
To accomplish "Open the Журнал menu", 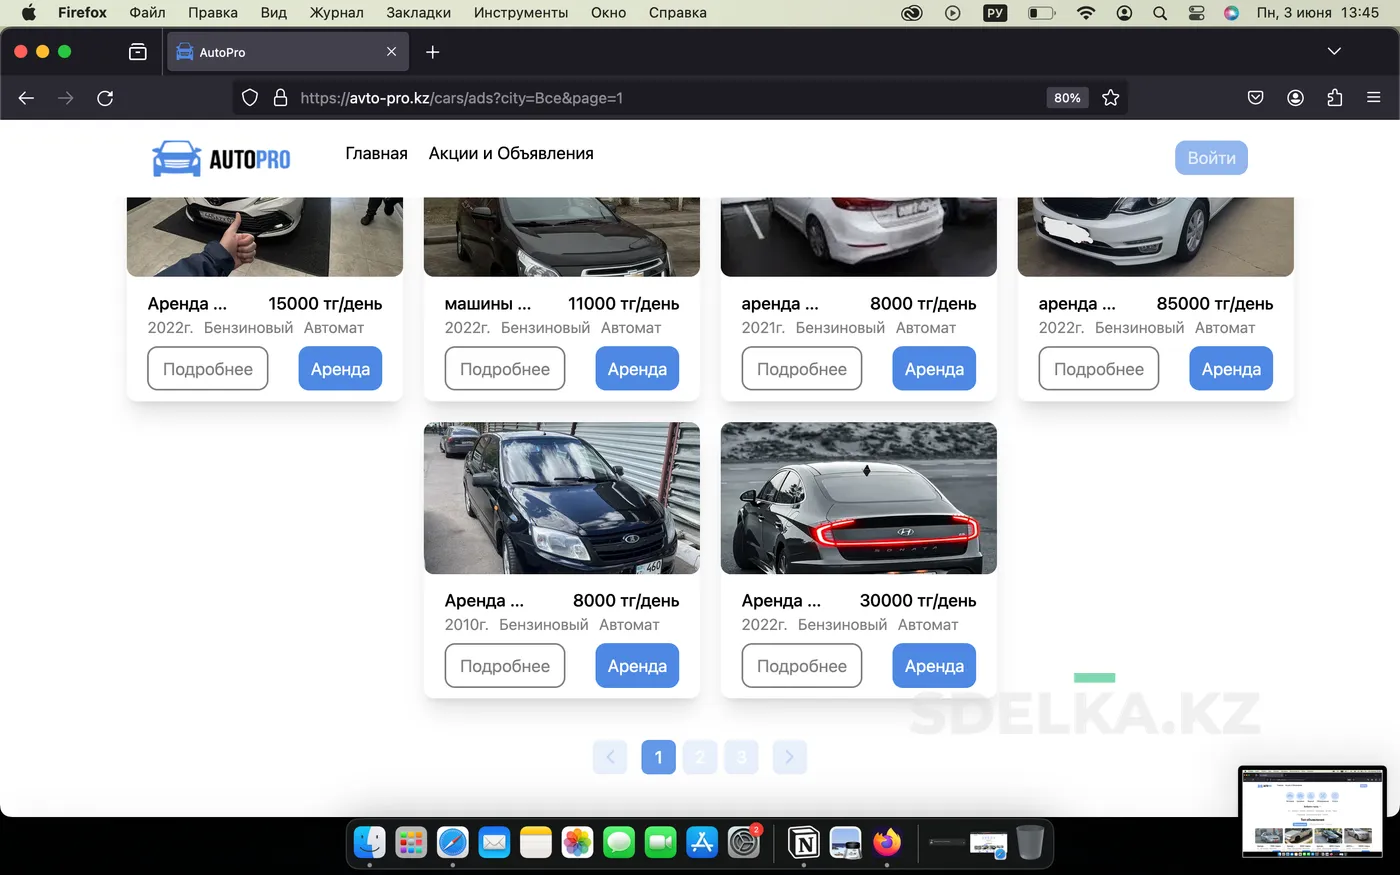I will coord(336,13).
